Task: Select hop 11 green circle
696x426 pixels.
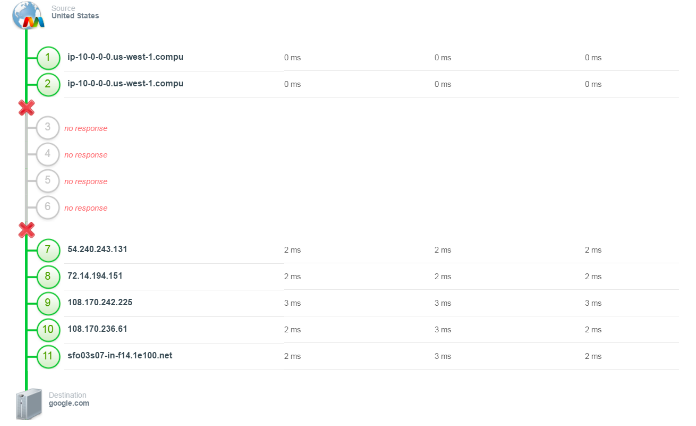Action: pos(48,356)
